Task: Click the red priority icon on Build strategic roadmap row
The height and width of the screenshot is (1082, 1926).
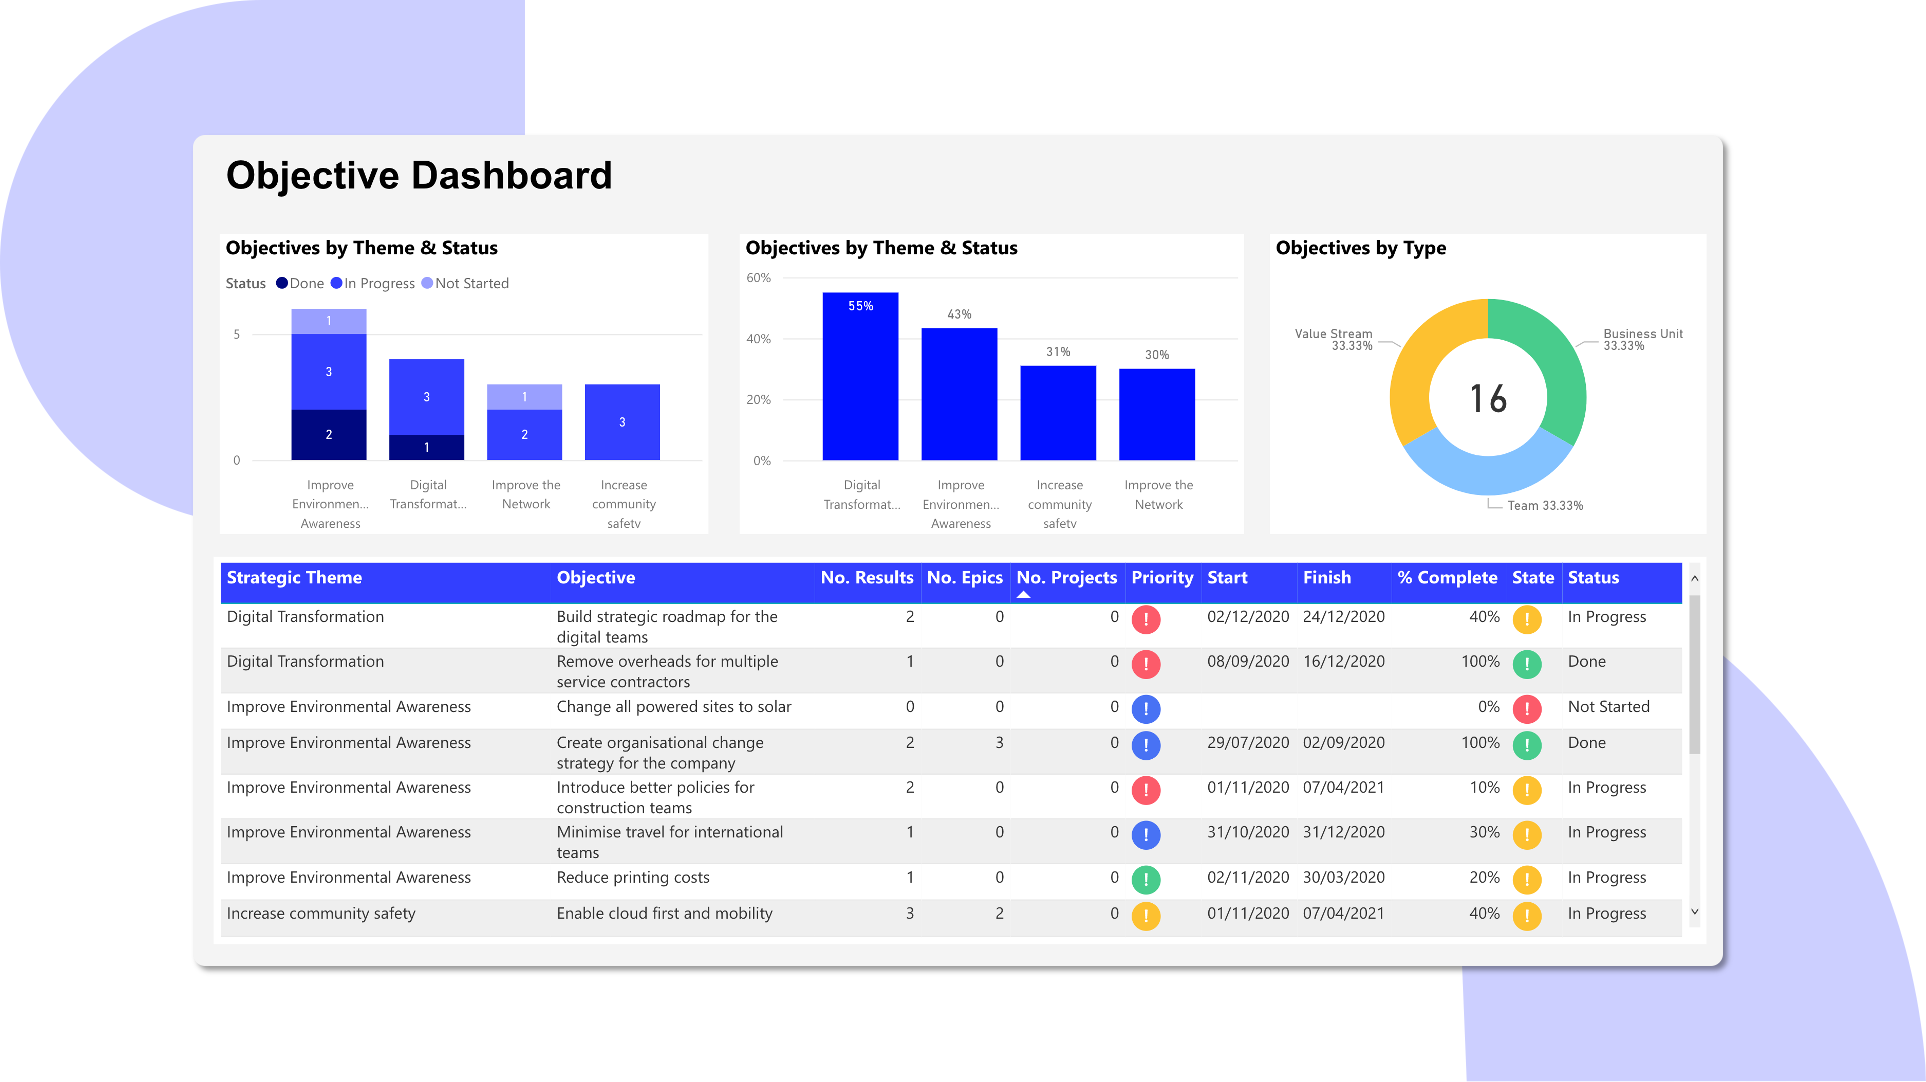Action: pos(1145,620)
